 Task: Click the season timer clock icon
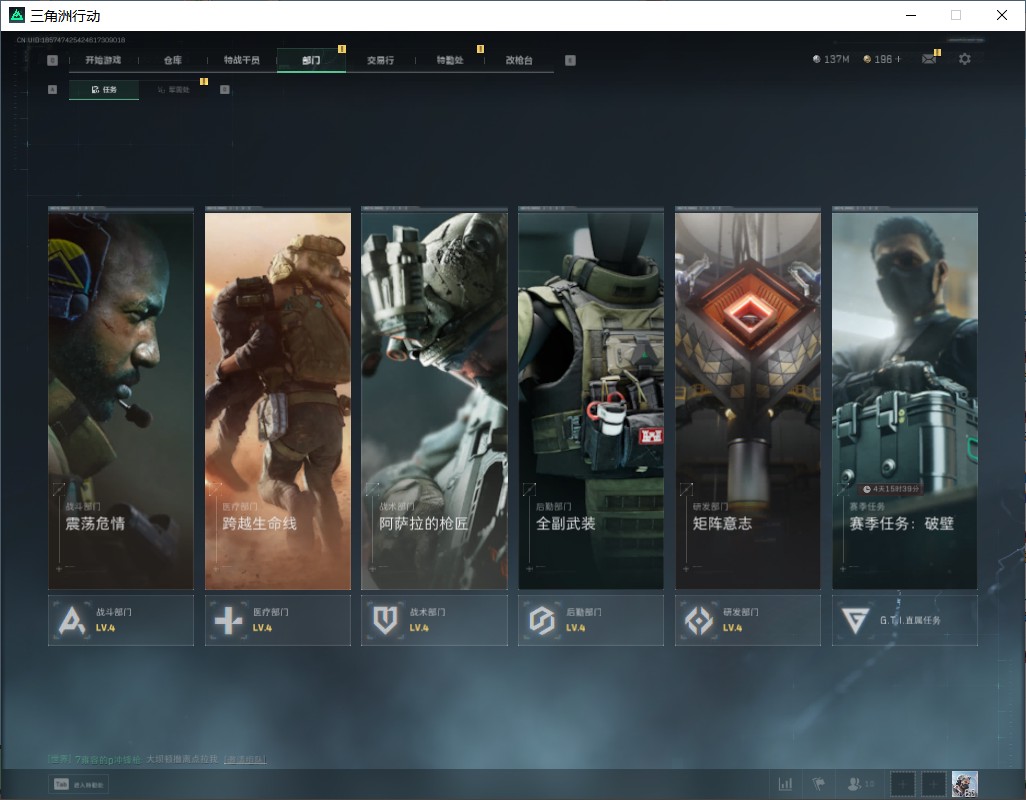click(x=866, y=489)
